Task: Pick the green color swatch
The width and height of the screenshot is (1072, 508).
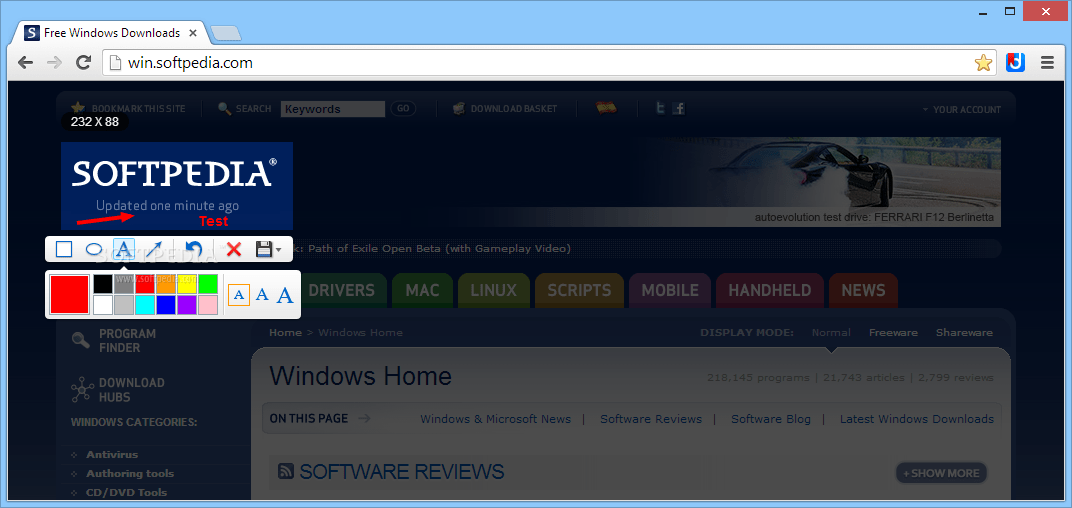Action: (x=208, y=284)
